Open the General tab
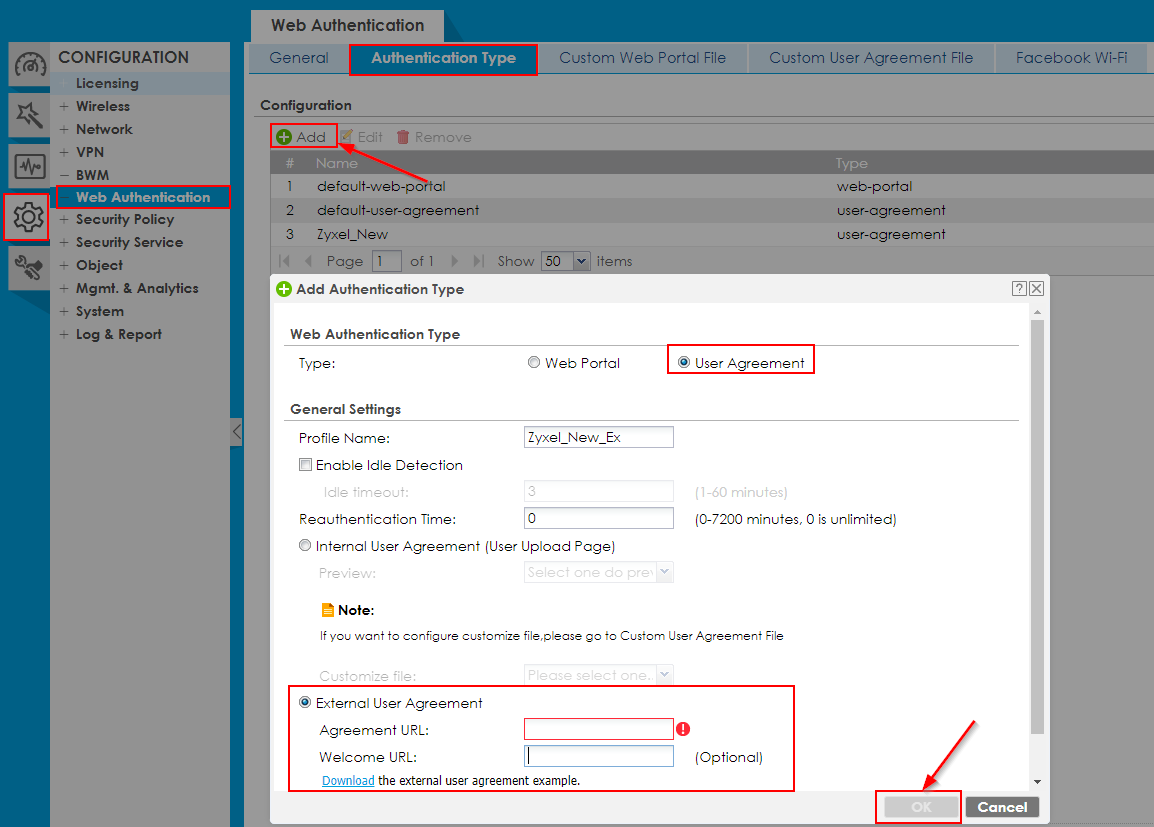 click(x=298, y=58)
